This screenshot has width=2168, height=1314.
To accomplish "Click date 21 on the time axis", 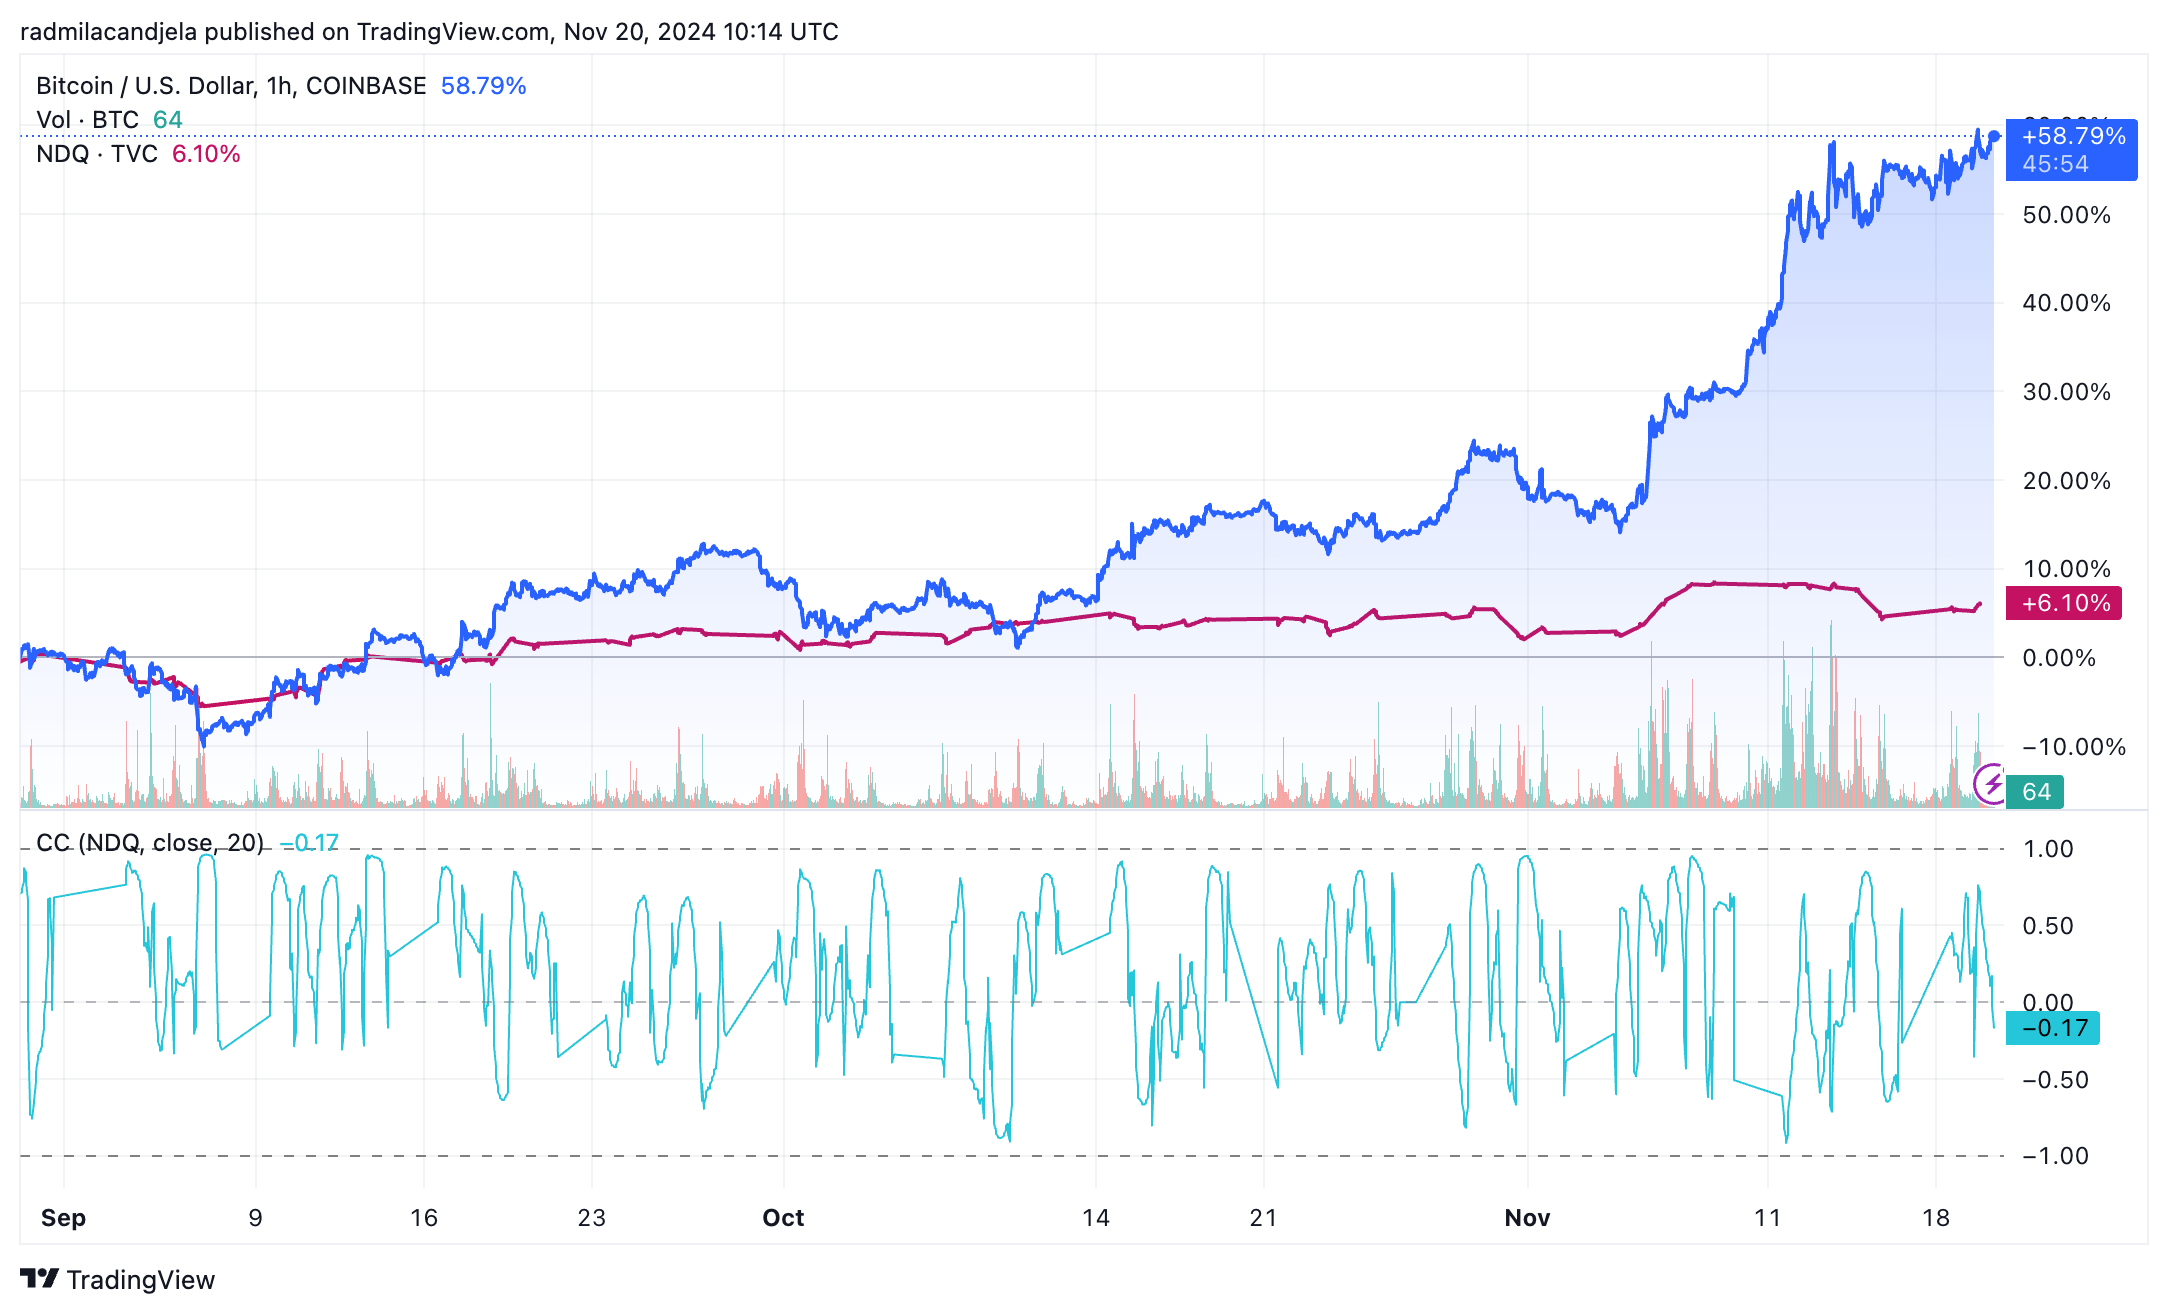I will pos(1264,1218).
